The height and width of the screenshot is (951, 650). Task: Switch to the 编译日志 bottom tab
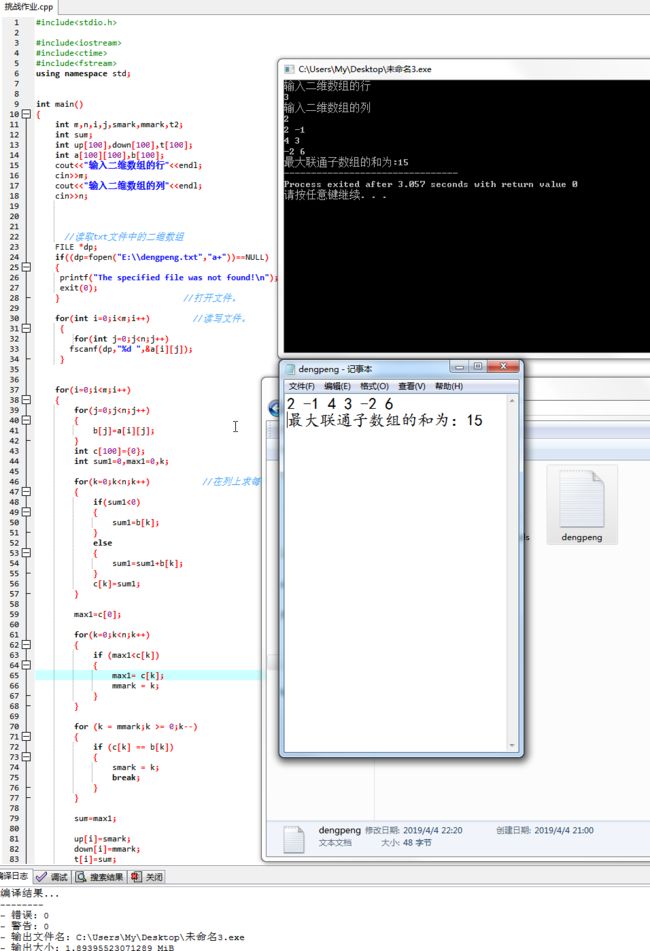coord(15,876)
